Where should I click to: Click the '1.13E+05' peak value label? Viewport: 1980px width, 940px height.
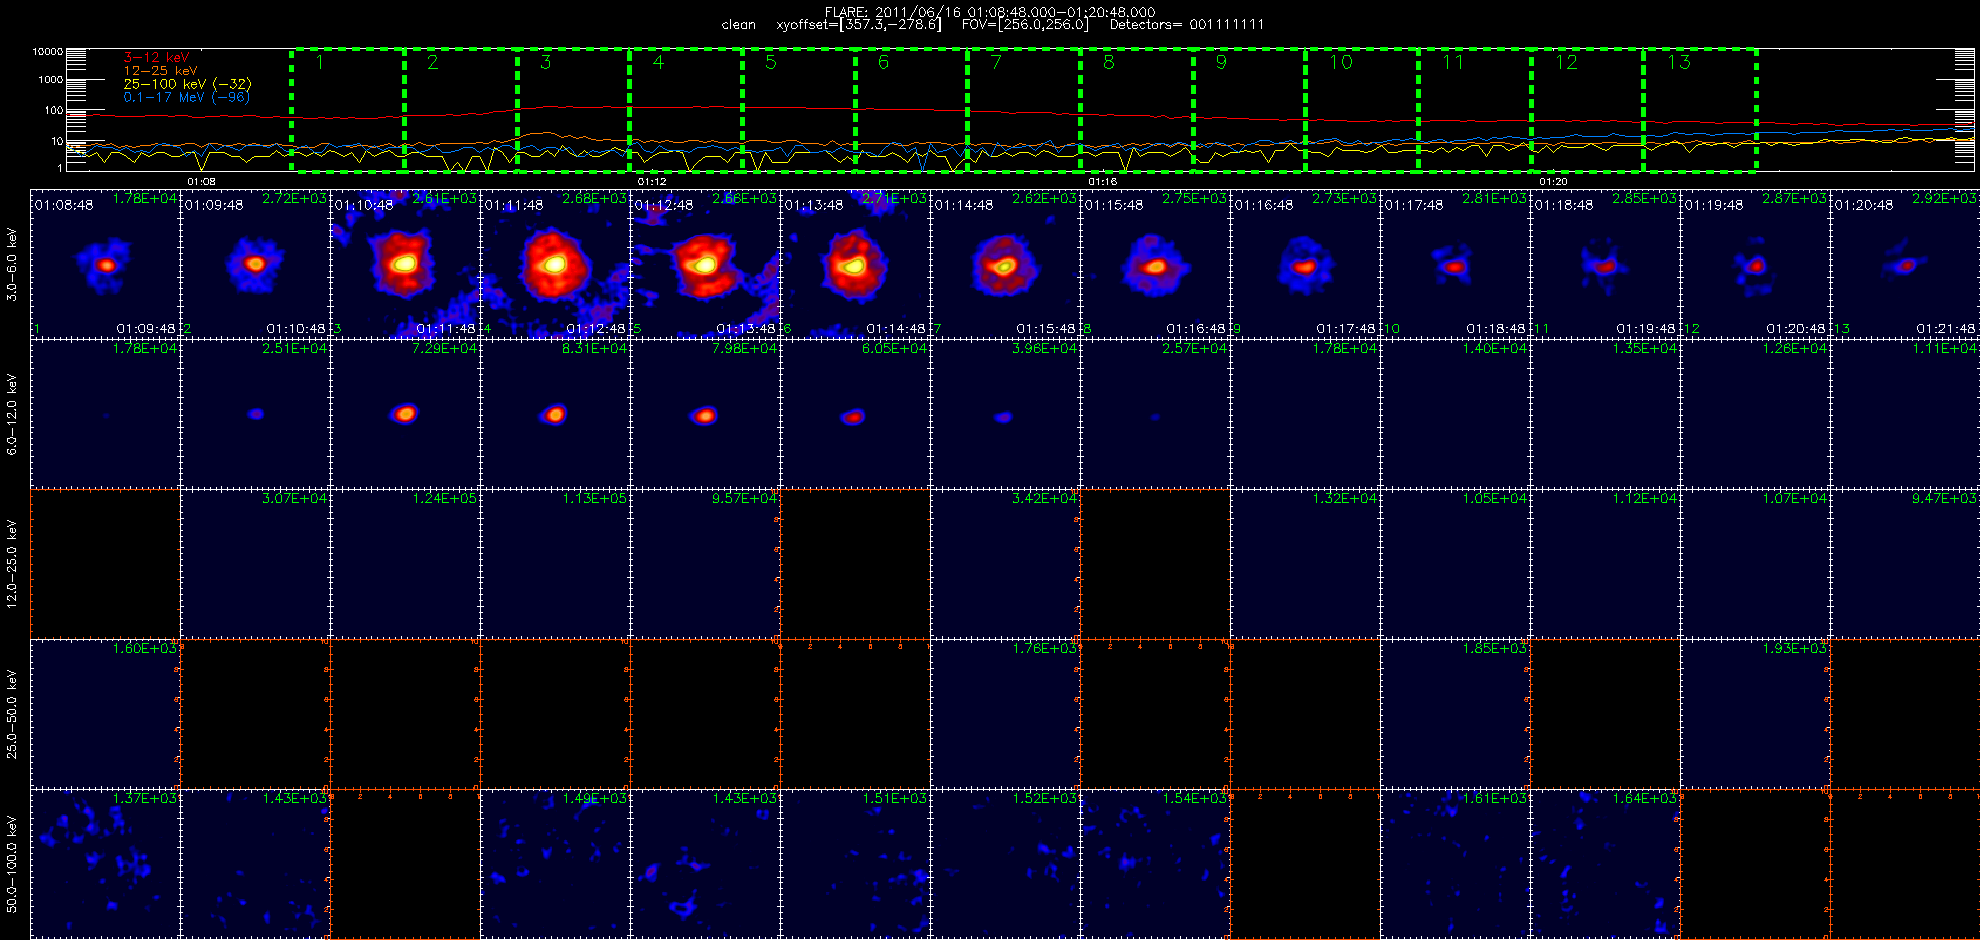[594, 498]
